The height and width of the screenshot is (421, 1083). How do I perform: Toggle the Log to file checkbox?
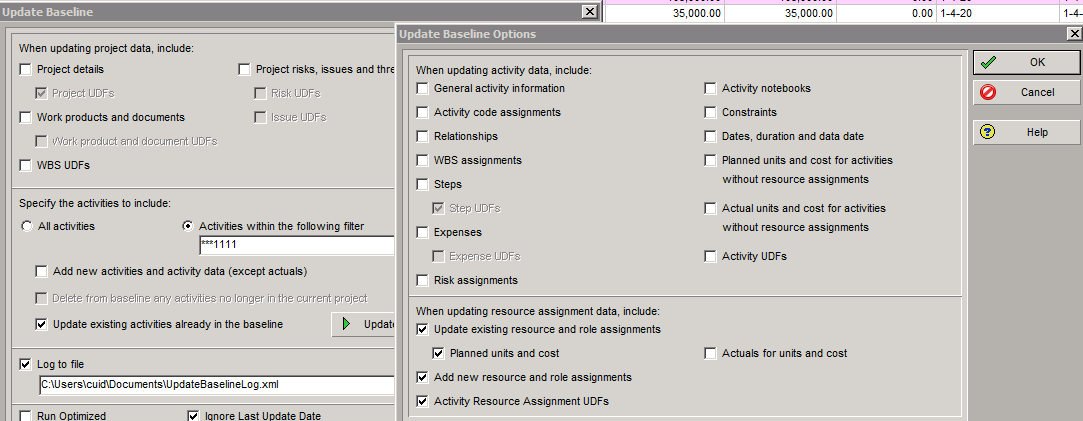coord(26,364)
